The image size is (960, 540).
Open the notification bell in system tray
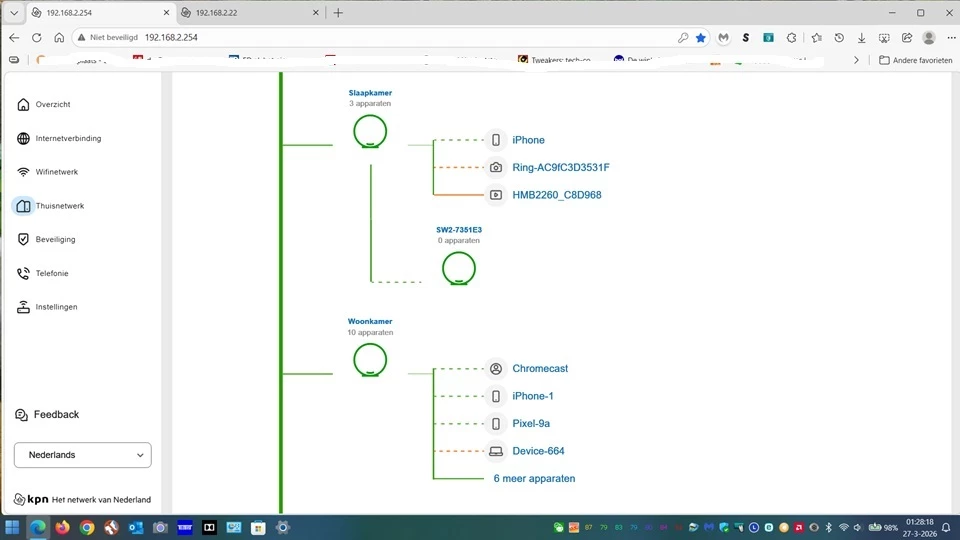[946, 528]
